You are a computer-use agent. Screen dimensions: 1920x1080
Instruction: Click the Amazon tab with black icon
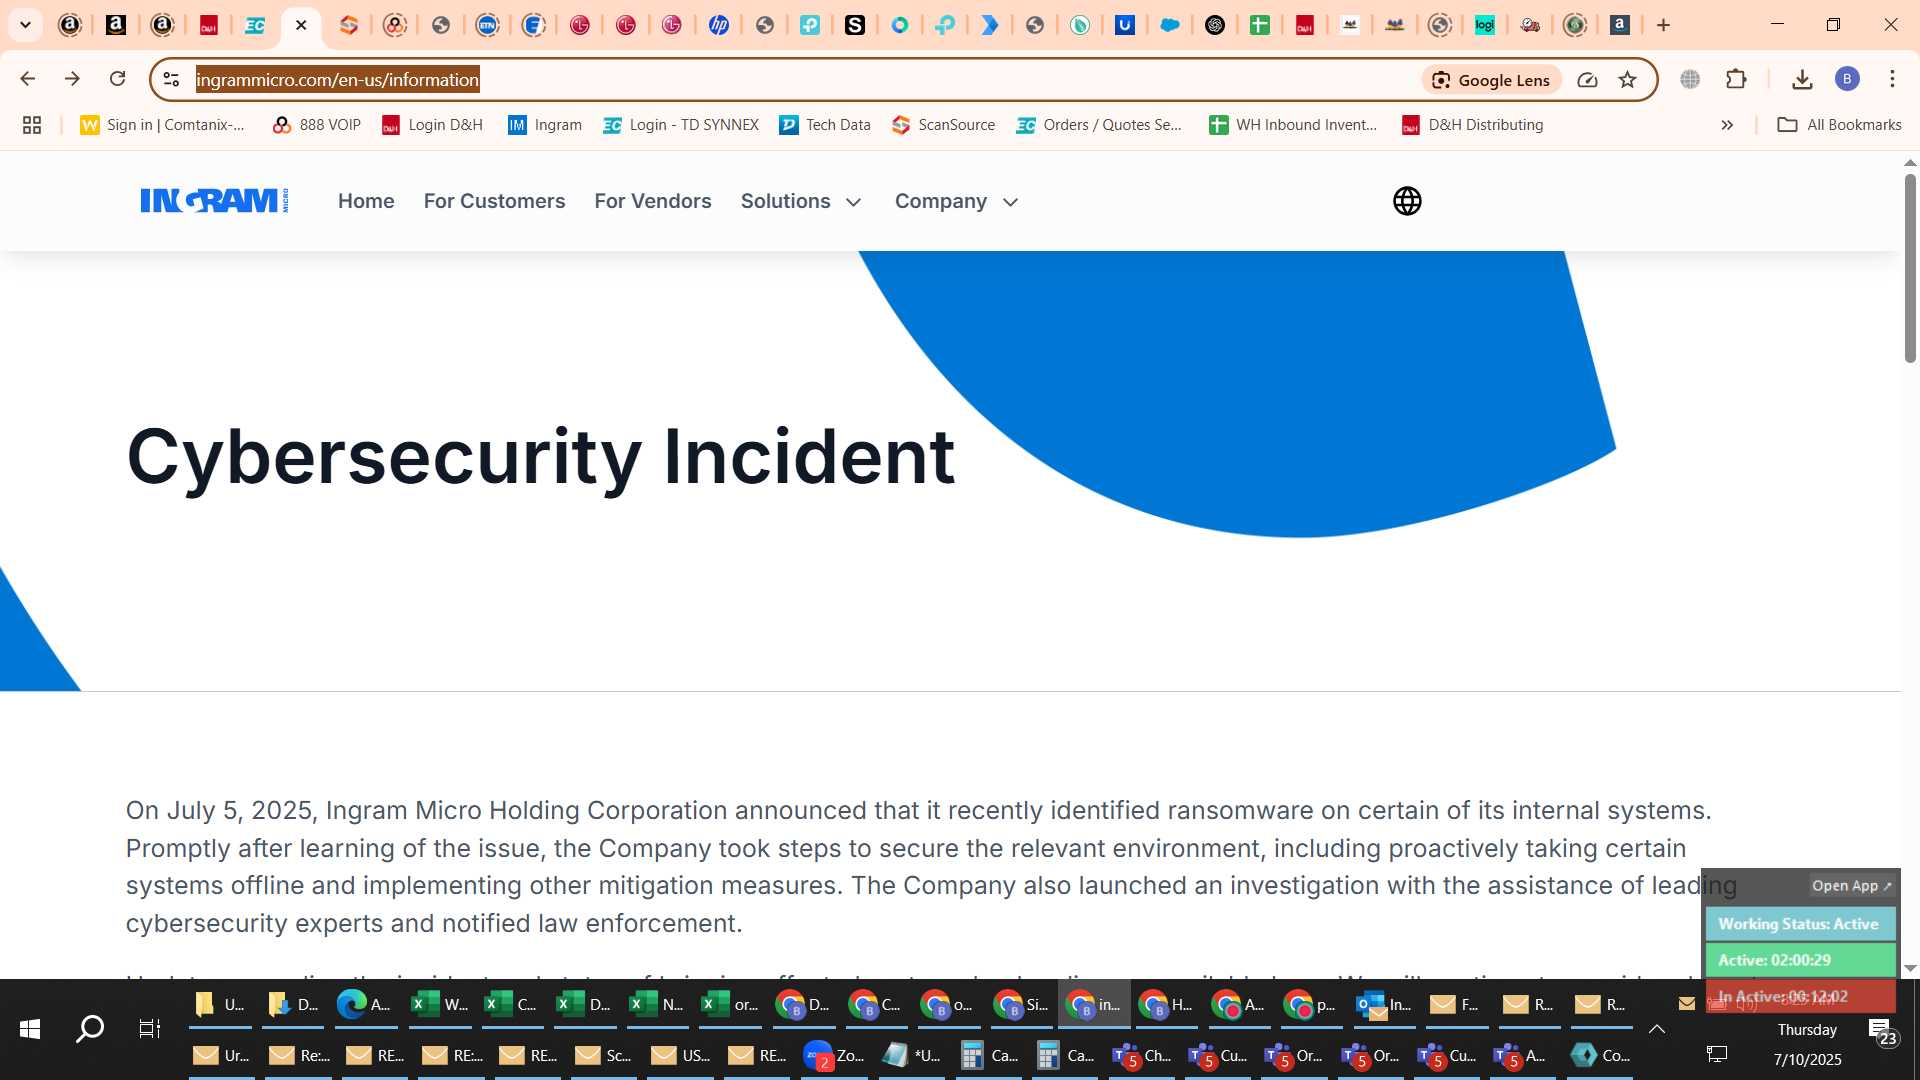(116, 25)
